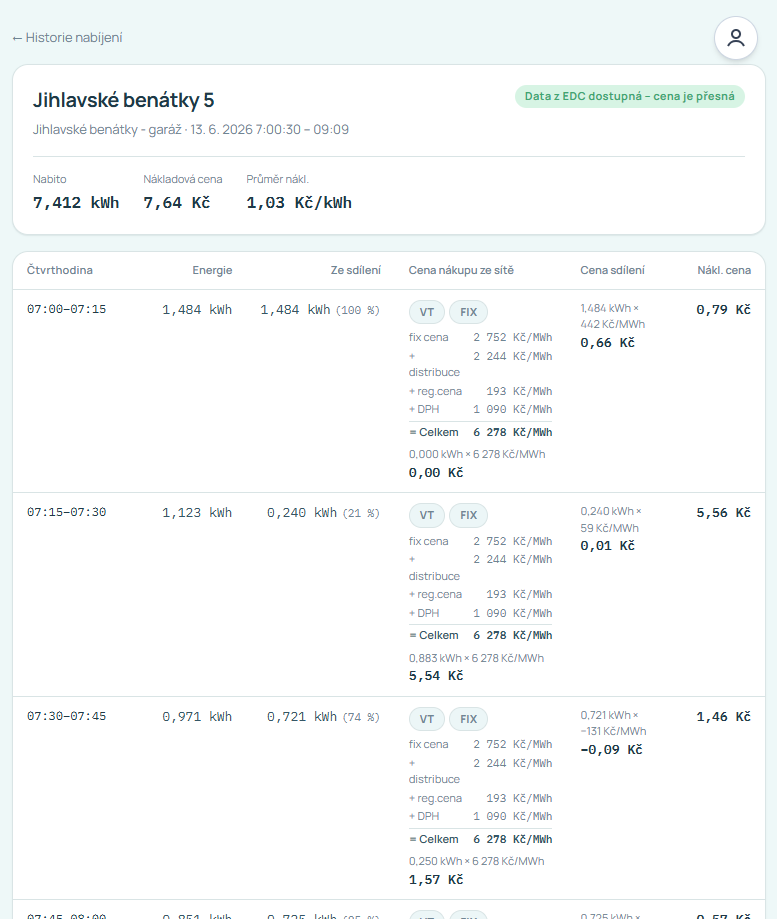Click the 1,46 Kč cost cell
This screenshot has height=919, width=777.
(x=723, y=717)
